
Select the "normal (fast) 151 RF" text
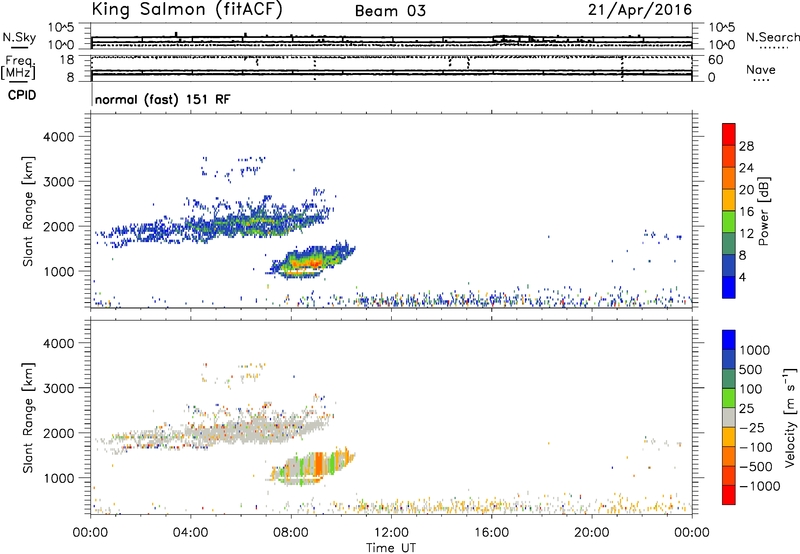[162, 99]
